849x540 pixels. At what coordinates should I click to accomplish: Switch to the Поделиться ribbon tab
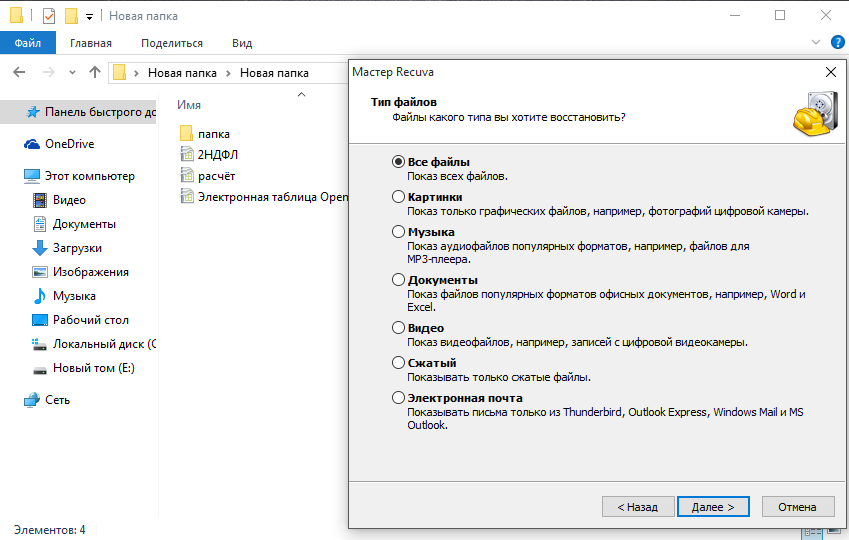(x=171, y=43)
